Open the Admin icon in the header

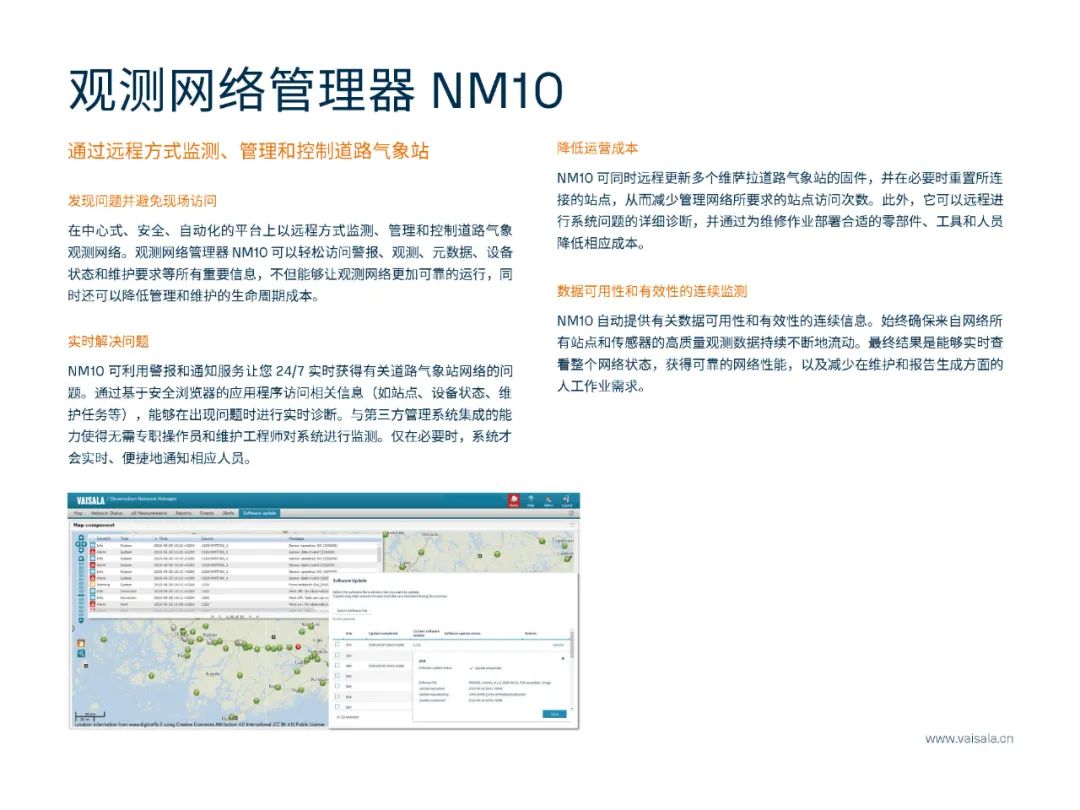click(x=548, y=501)
